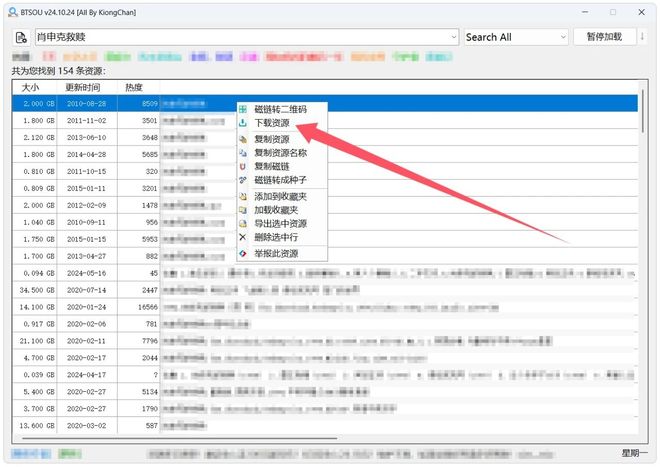Open the Search All dropdown

tap(515, 37)
